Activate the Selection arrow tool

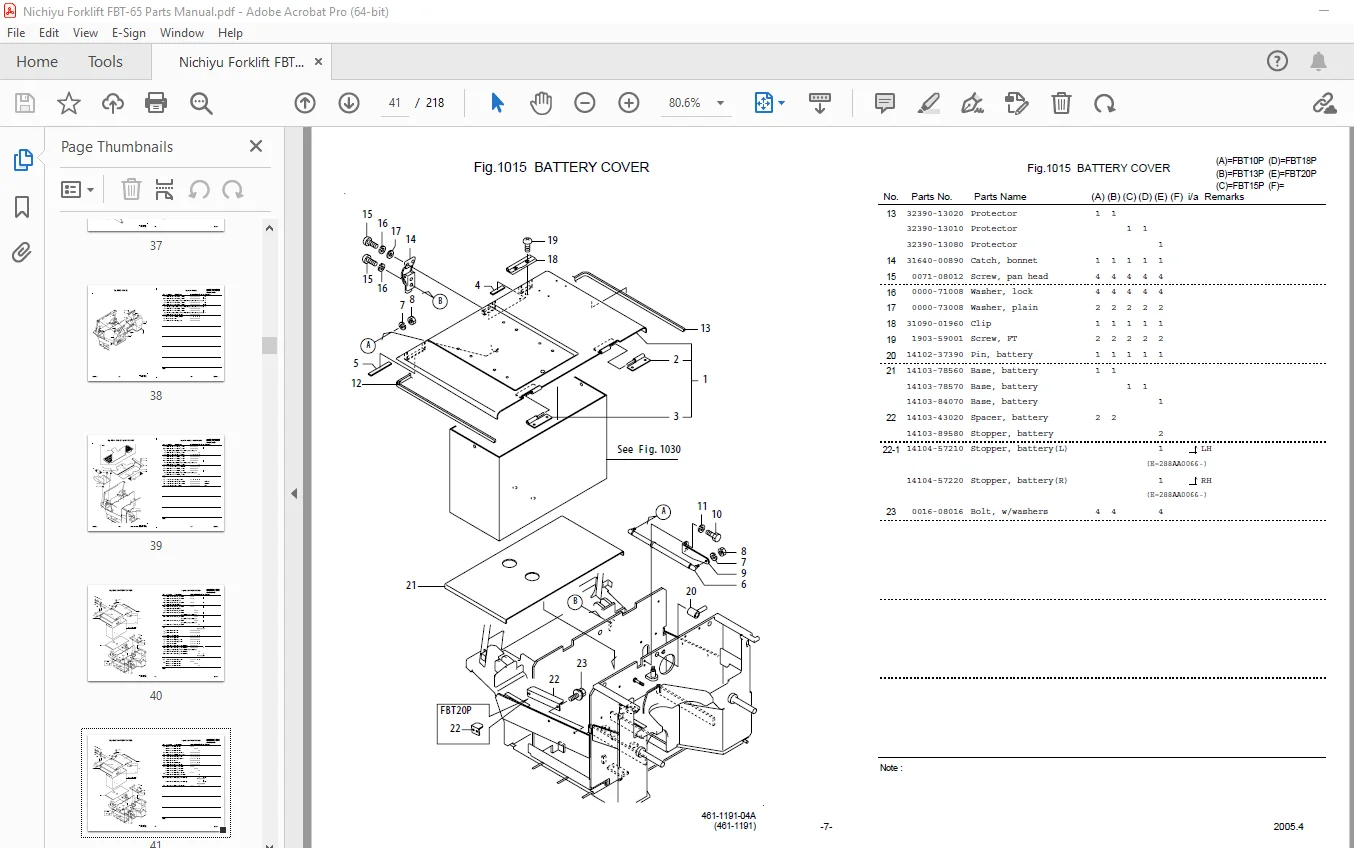497,103
